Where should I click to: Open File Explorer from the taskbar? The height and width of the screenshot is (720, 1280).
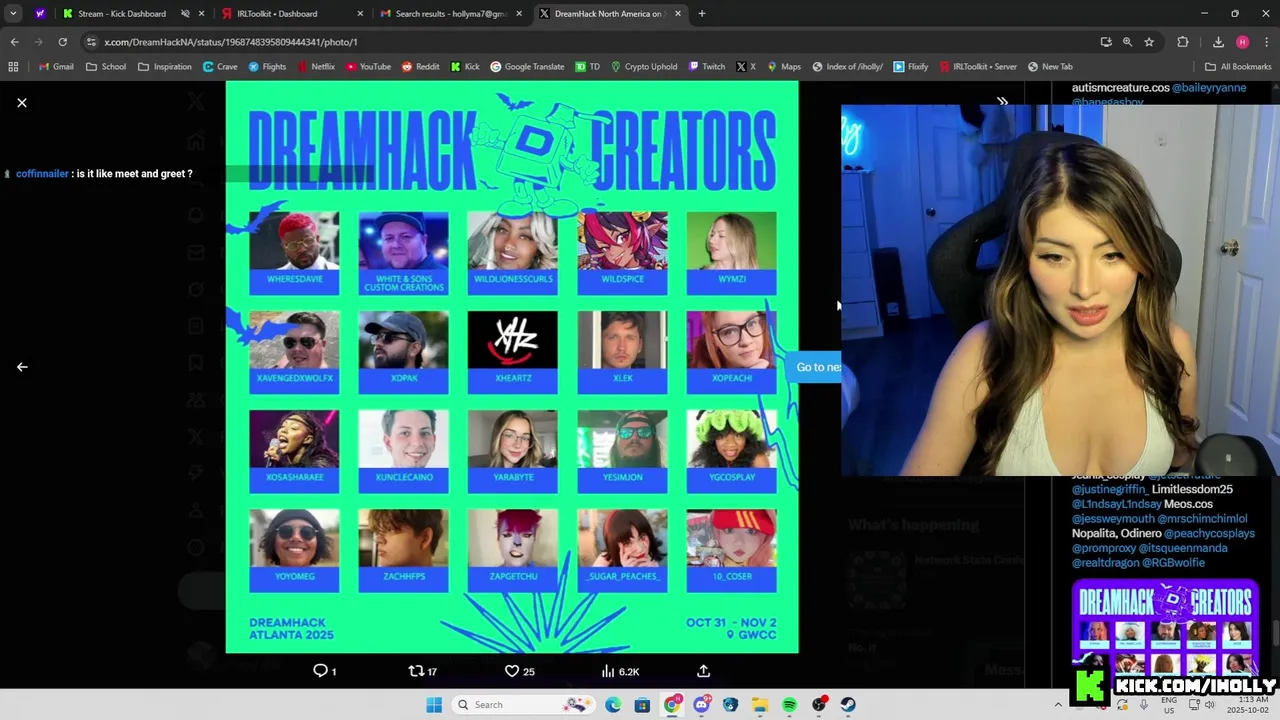pos(760,705)
